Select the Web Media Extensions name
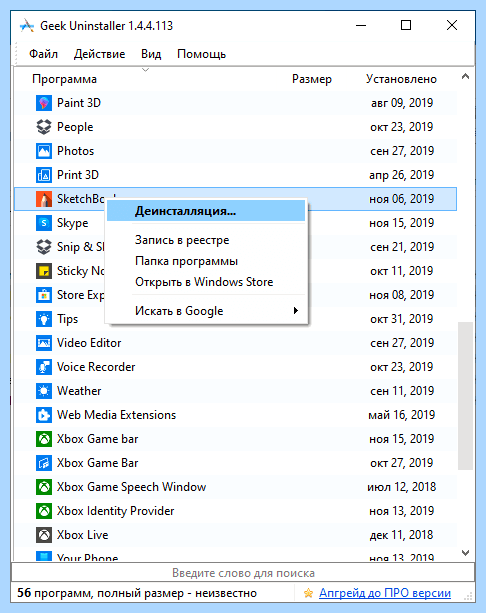Screen dimensions: 486x613 click(117, 415)
